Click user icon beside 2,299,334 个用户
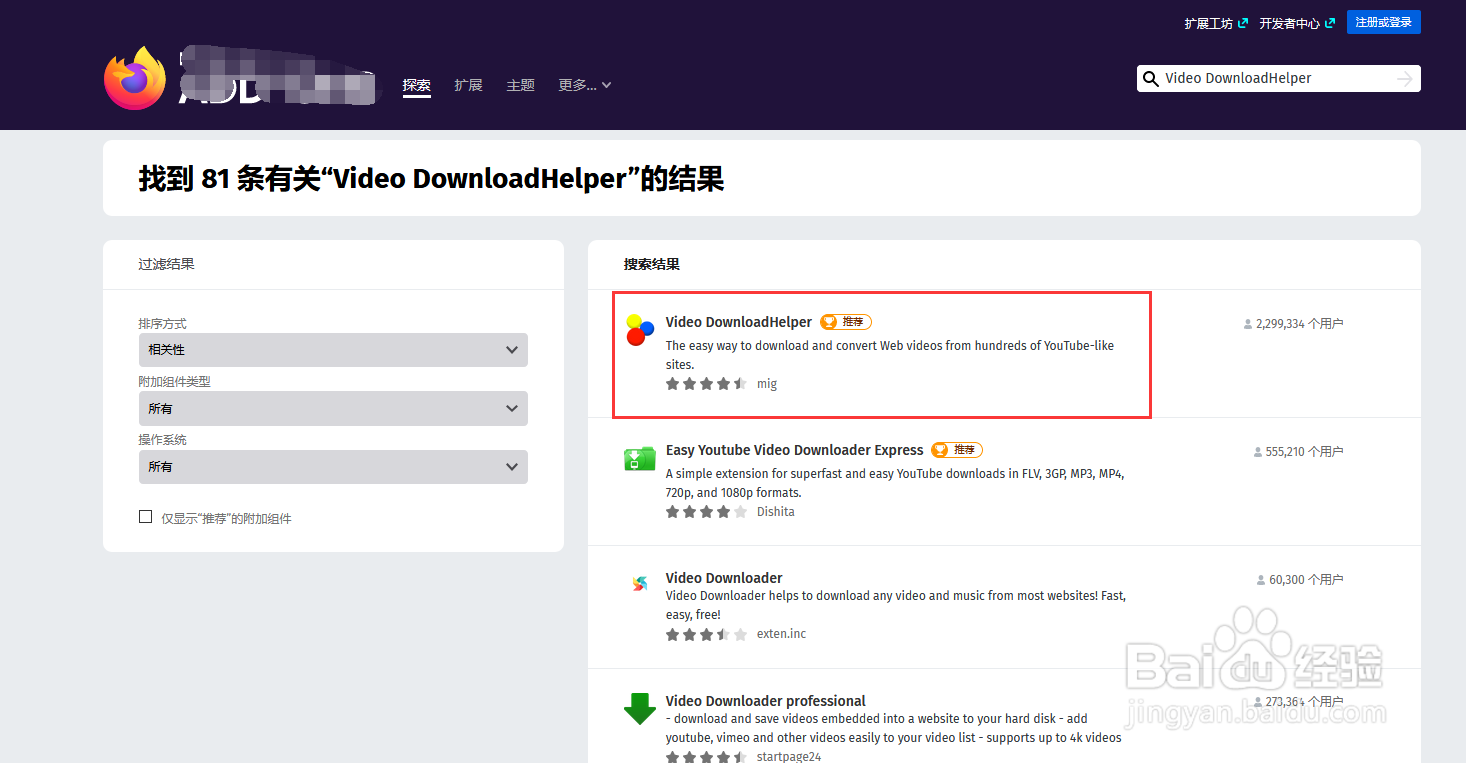Screen dimensions: 1466x763 point(1248,324)
